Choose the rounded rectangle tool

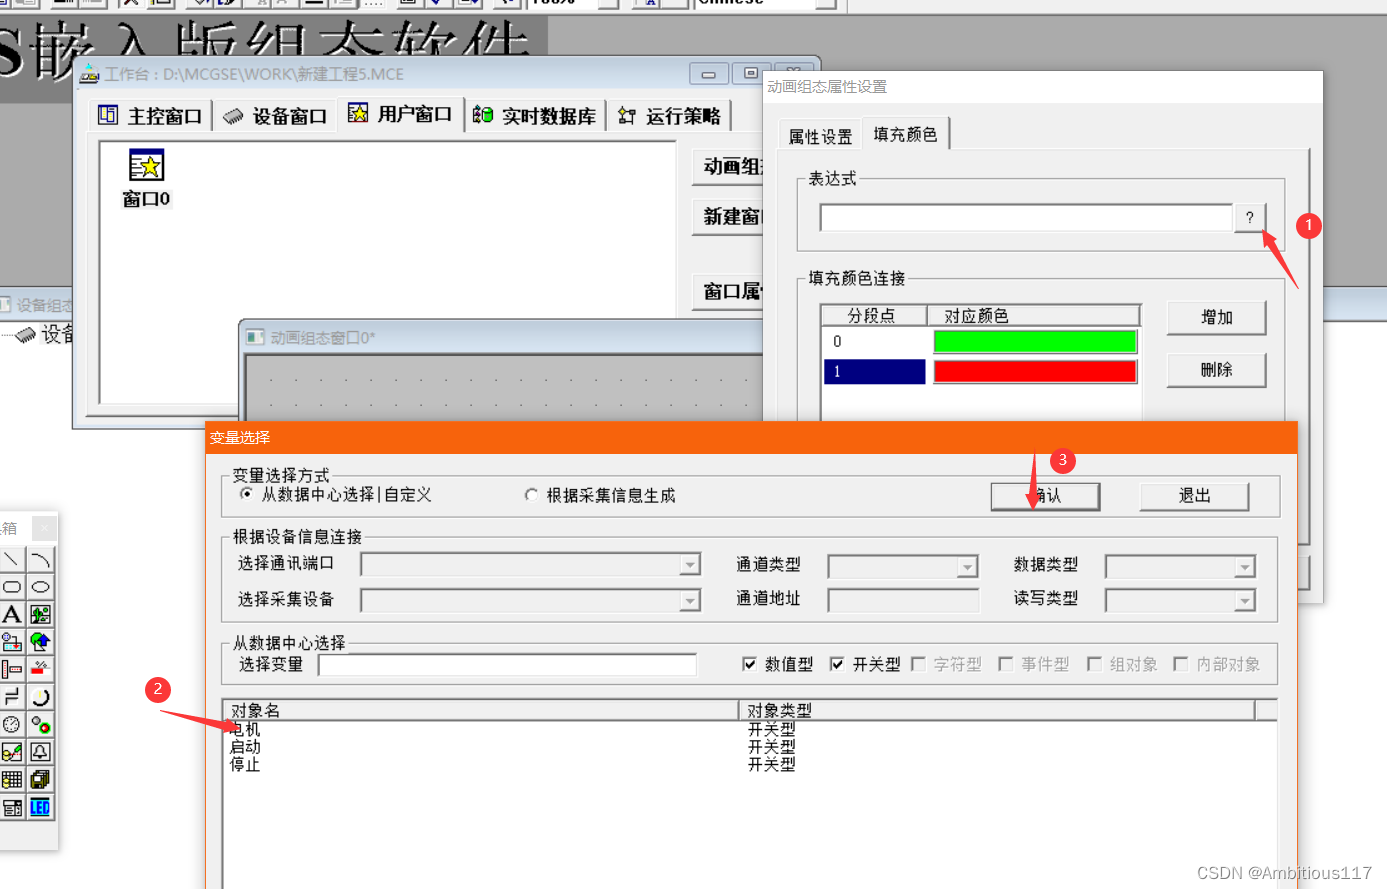coord(12,587)
